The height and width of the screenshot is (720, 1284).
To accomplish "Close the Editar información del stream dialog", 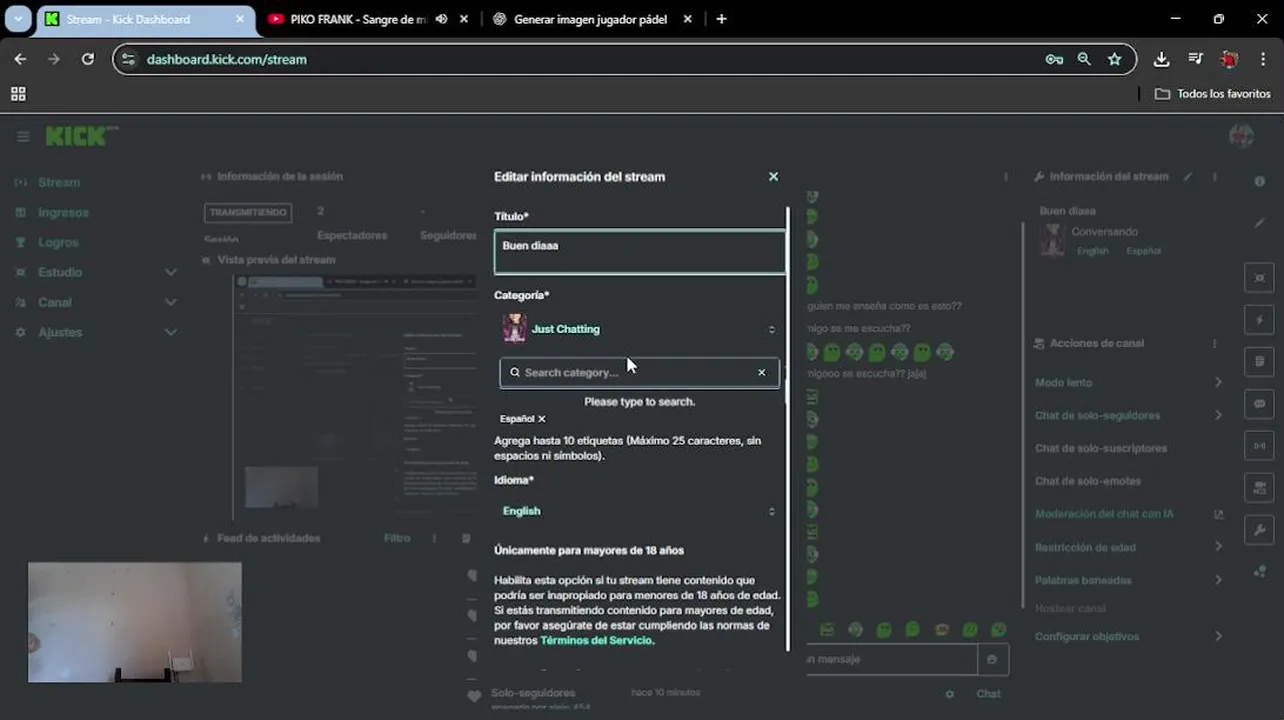I will click(773, 176).
